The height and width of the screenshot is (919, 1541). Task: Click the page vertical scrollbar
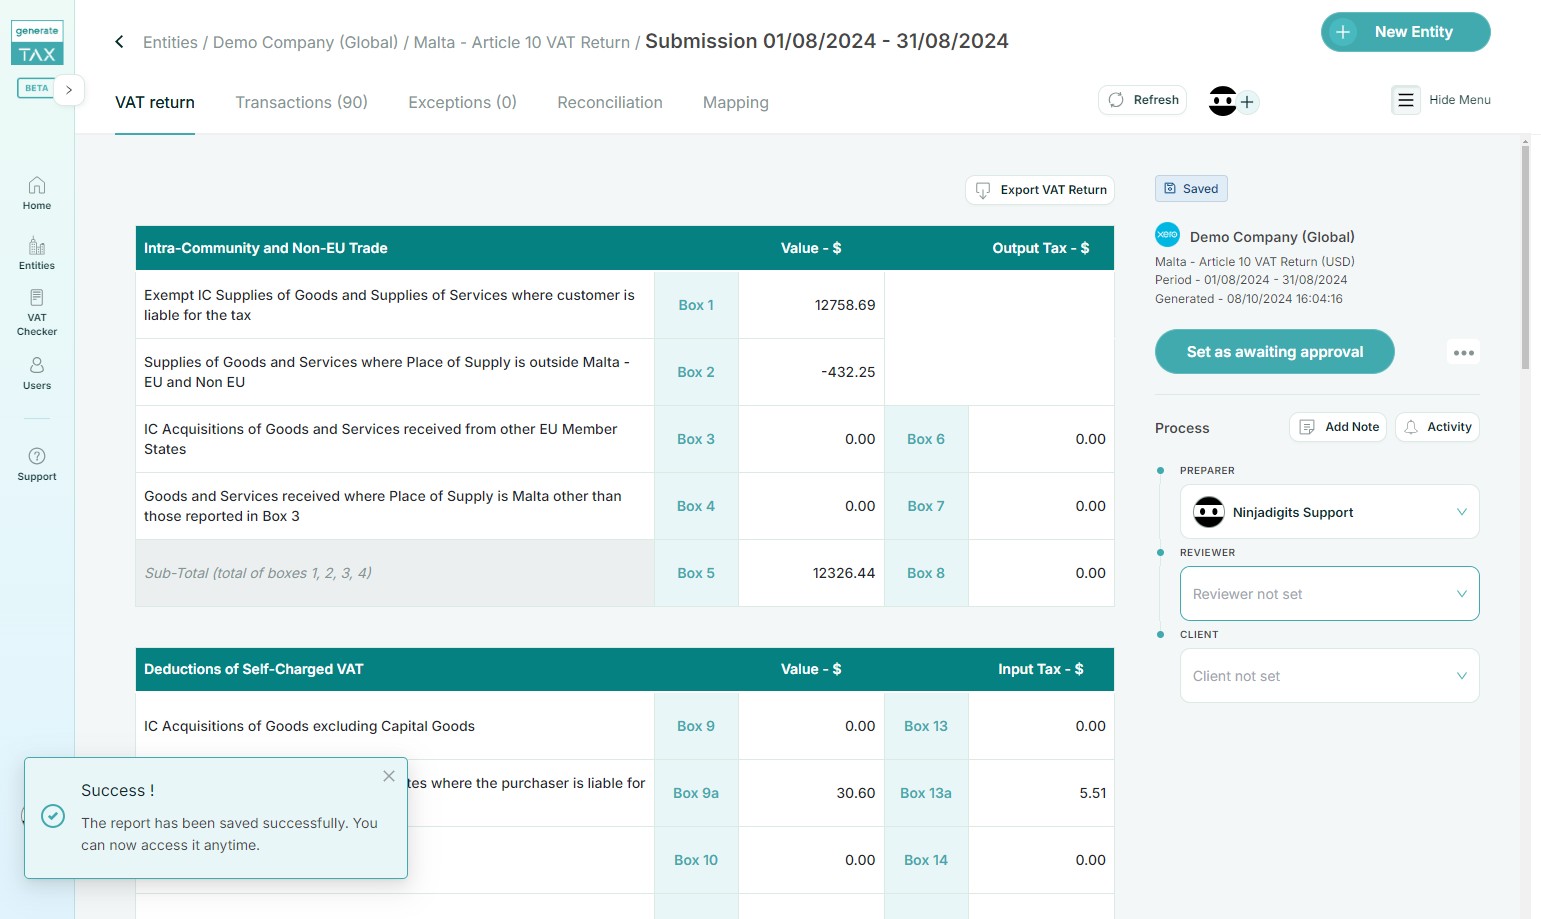pyautogui.click(x=1525, y=260)
